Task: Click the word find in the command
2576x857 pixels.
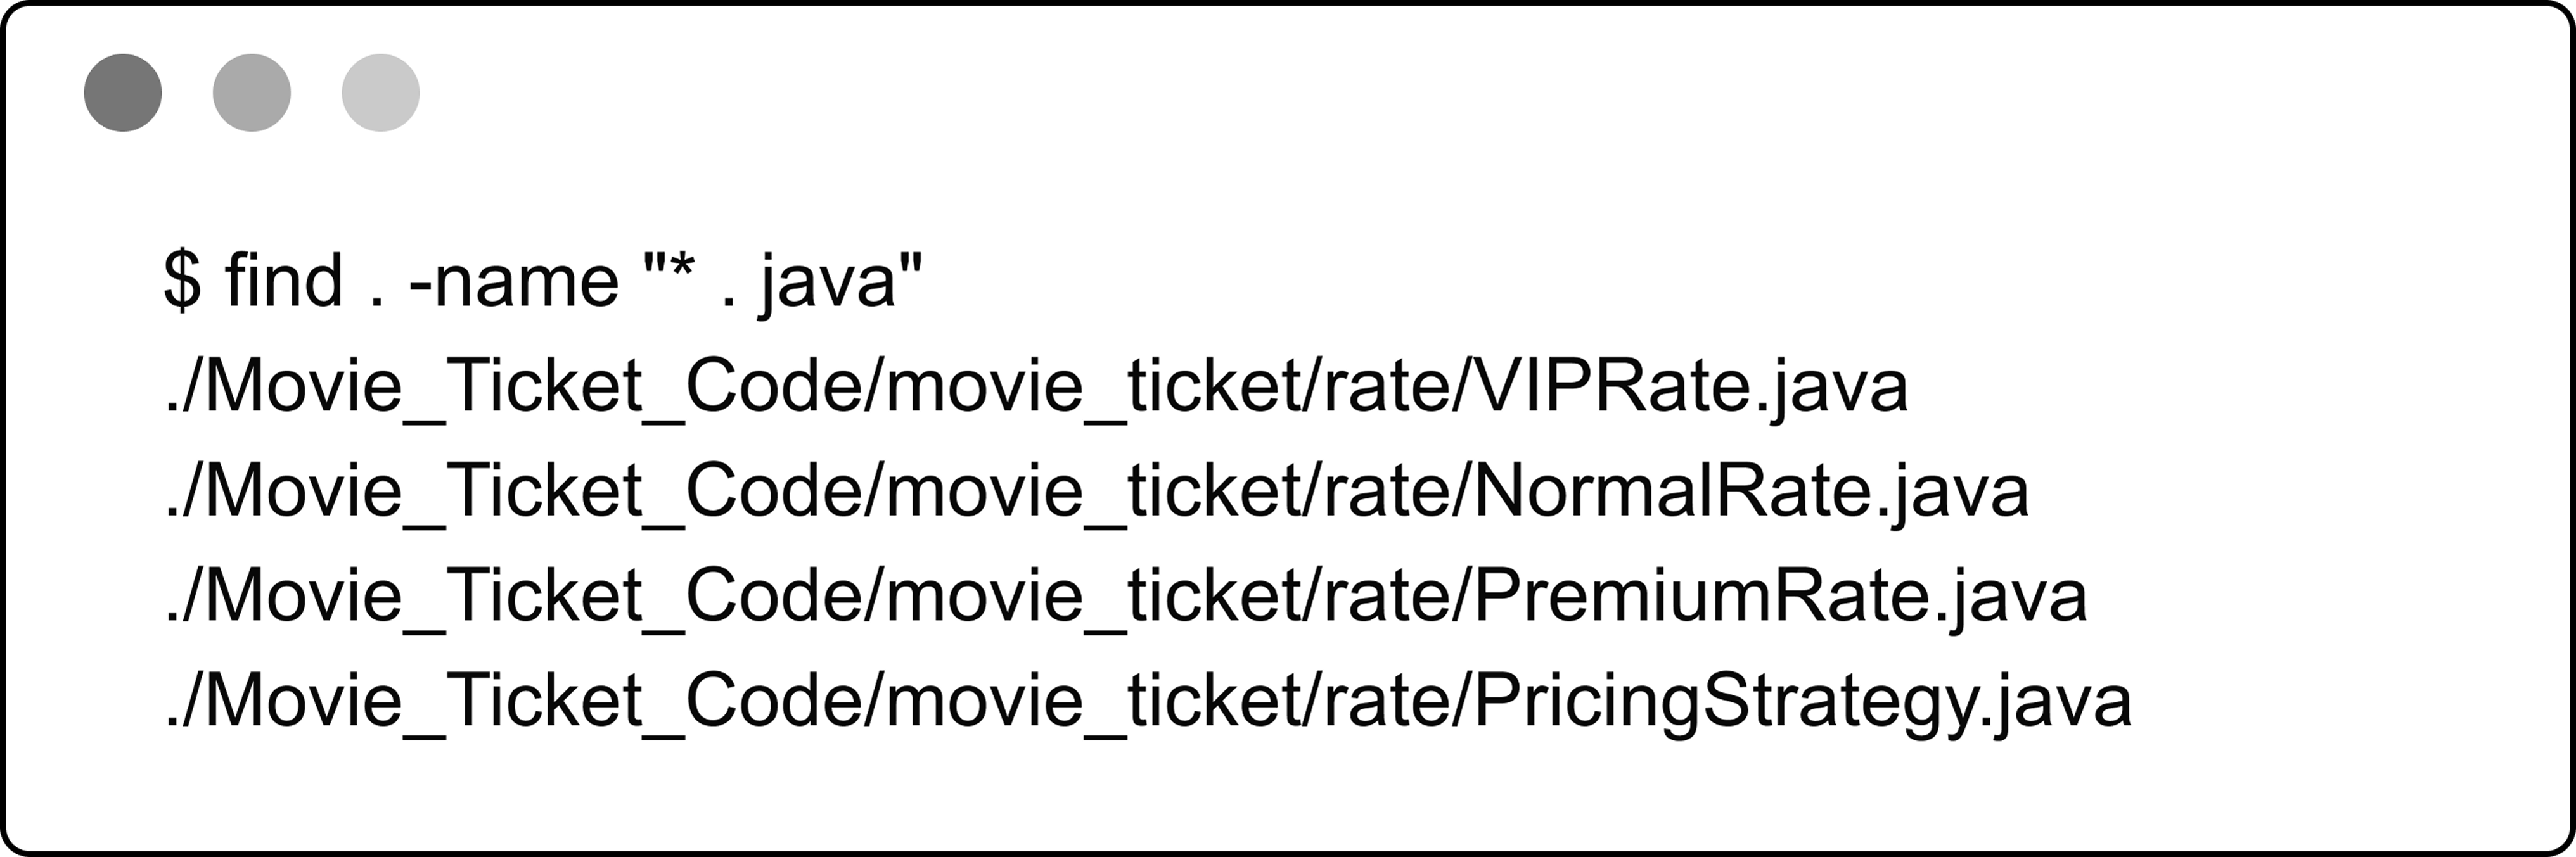Action: [x=285, y=280]
